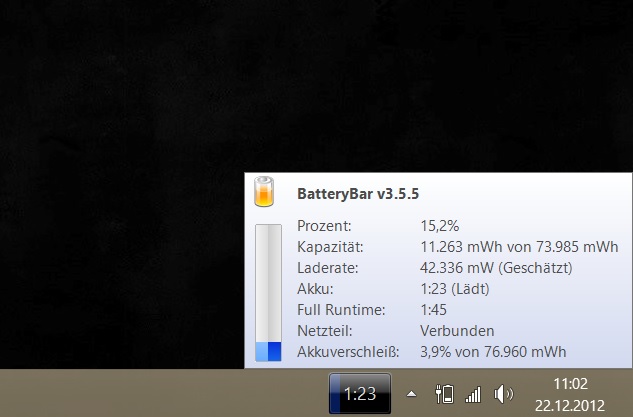Screen dimensions: 633x417
Task: Open the network signal tray icon
Action: pyautogui.click(x=473, y=394)
